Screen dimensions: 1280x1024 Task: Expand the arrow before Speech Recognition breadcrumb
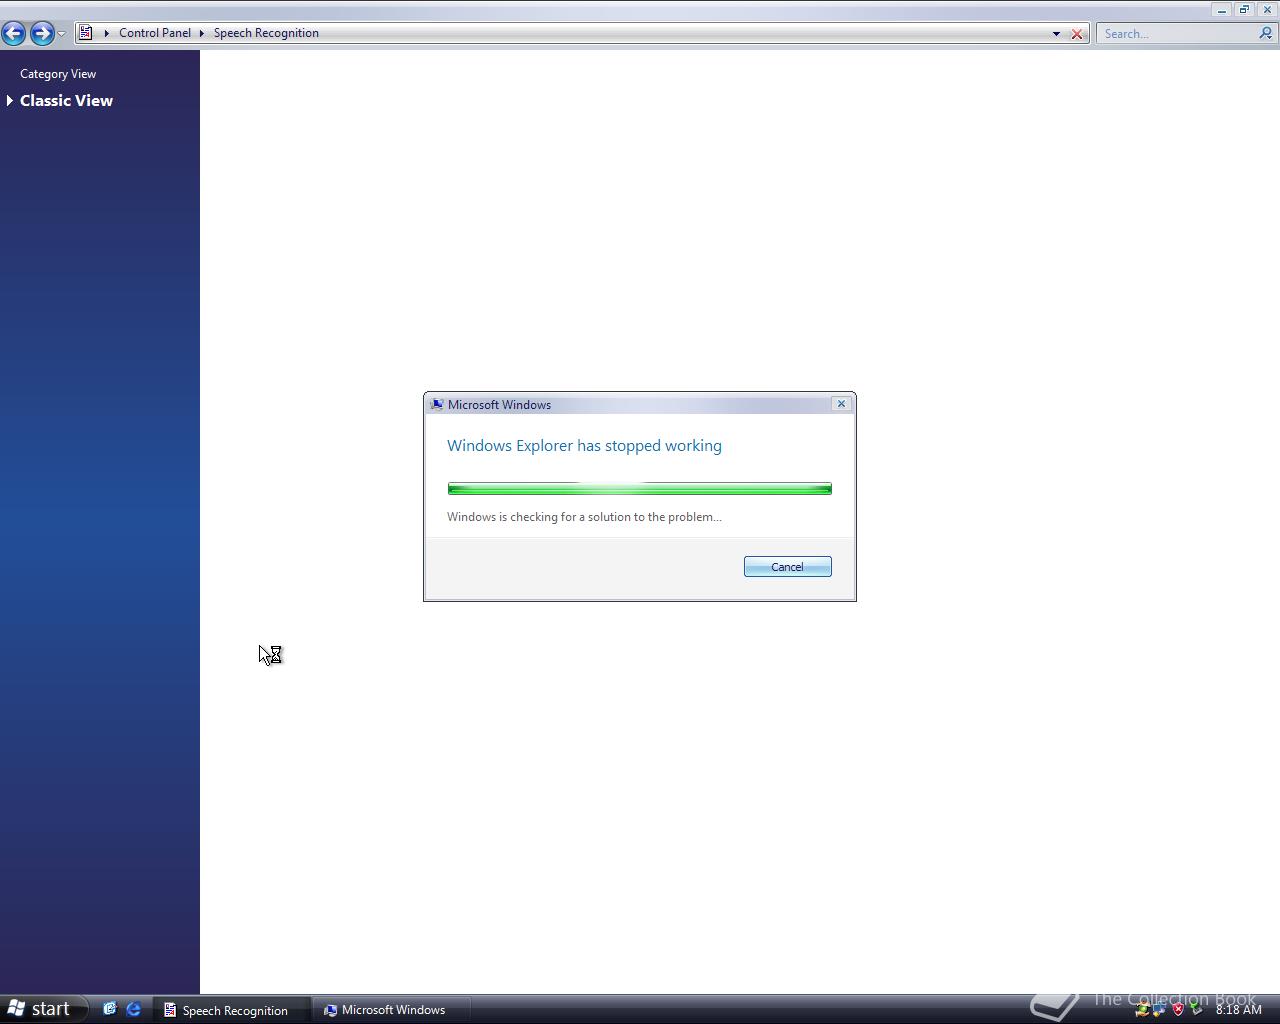(202, 33)
